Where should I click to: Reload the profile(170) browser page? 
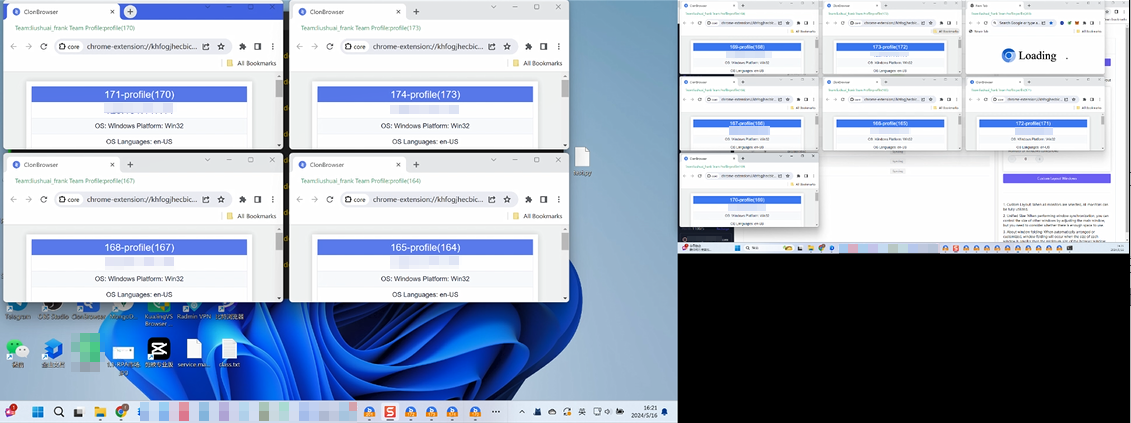(43, 46)
